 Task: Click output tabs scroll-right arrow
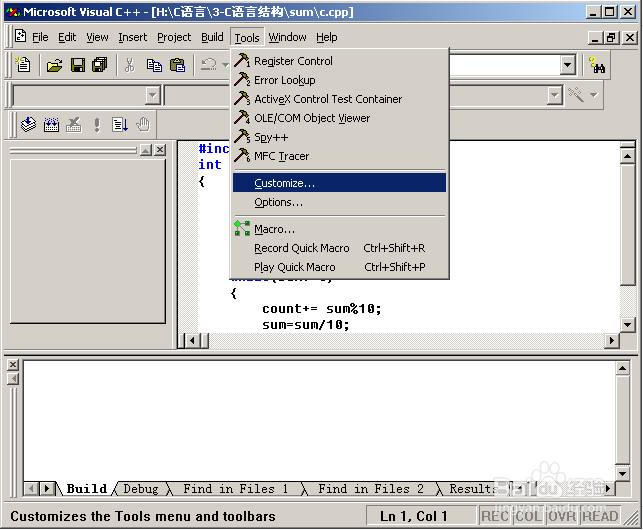[x=46, y=489]
